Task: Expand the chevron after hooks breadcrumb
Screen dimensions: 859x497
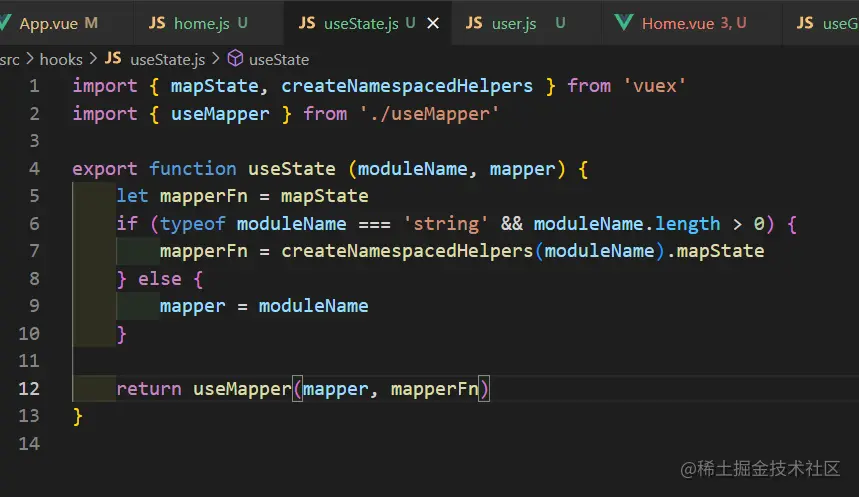Action: tap(93, 58)
